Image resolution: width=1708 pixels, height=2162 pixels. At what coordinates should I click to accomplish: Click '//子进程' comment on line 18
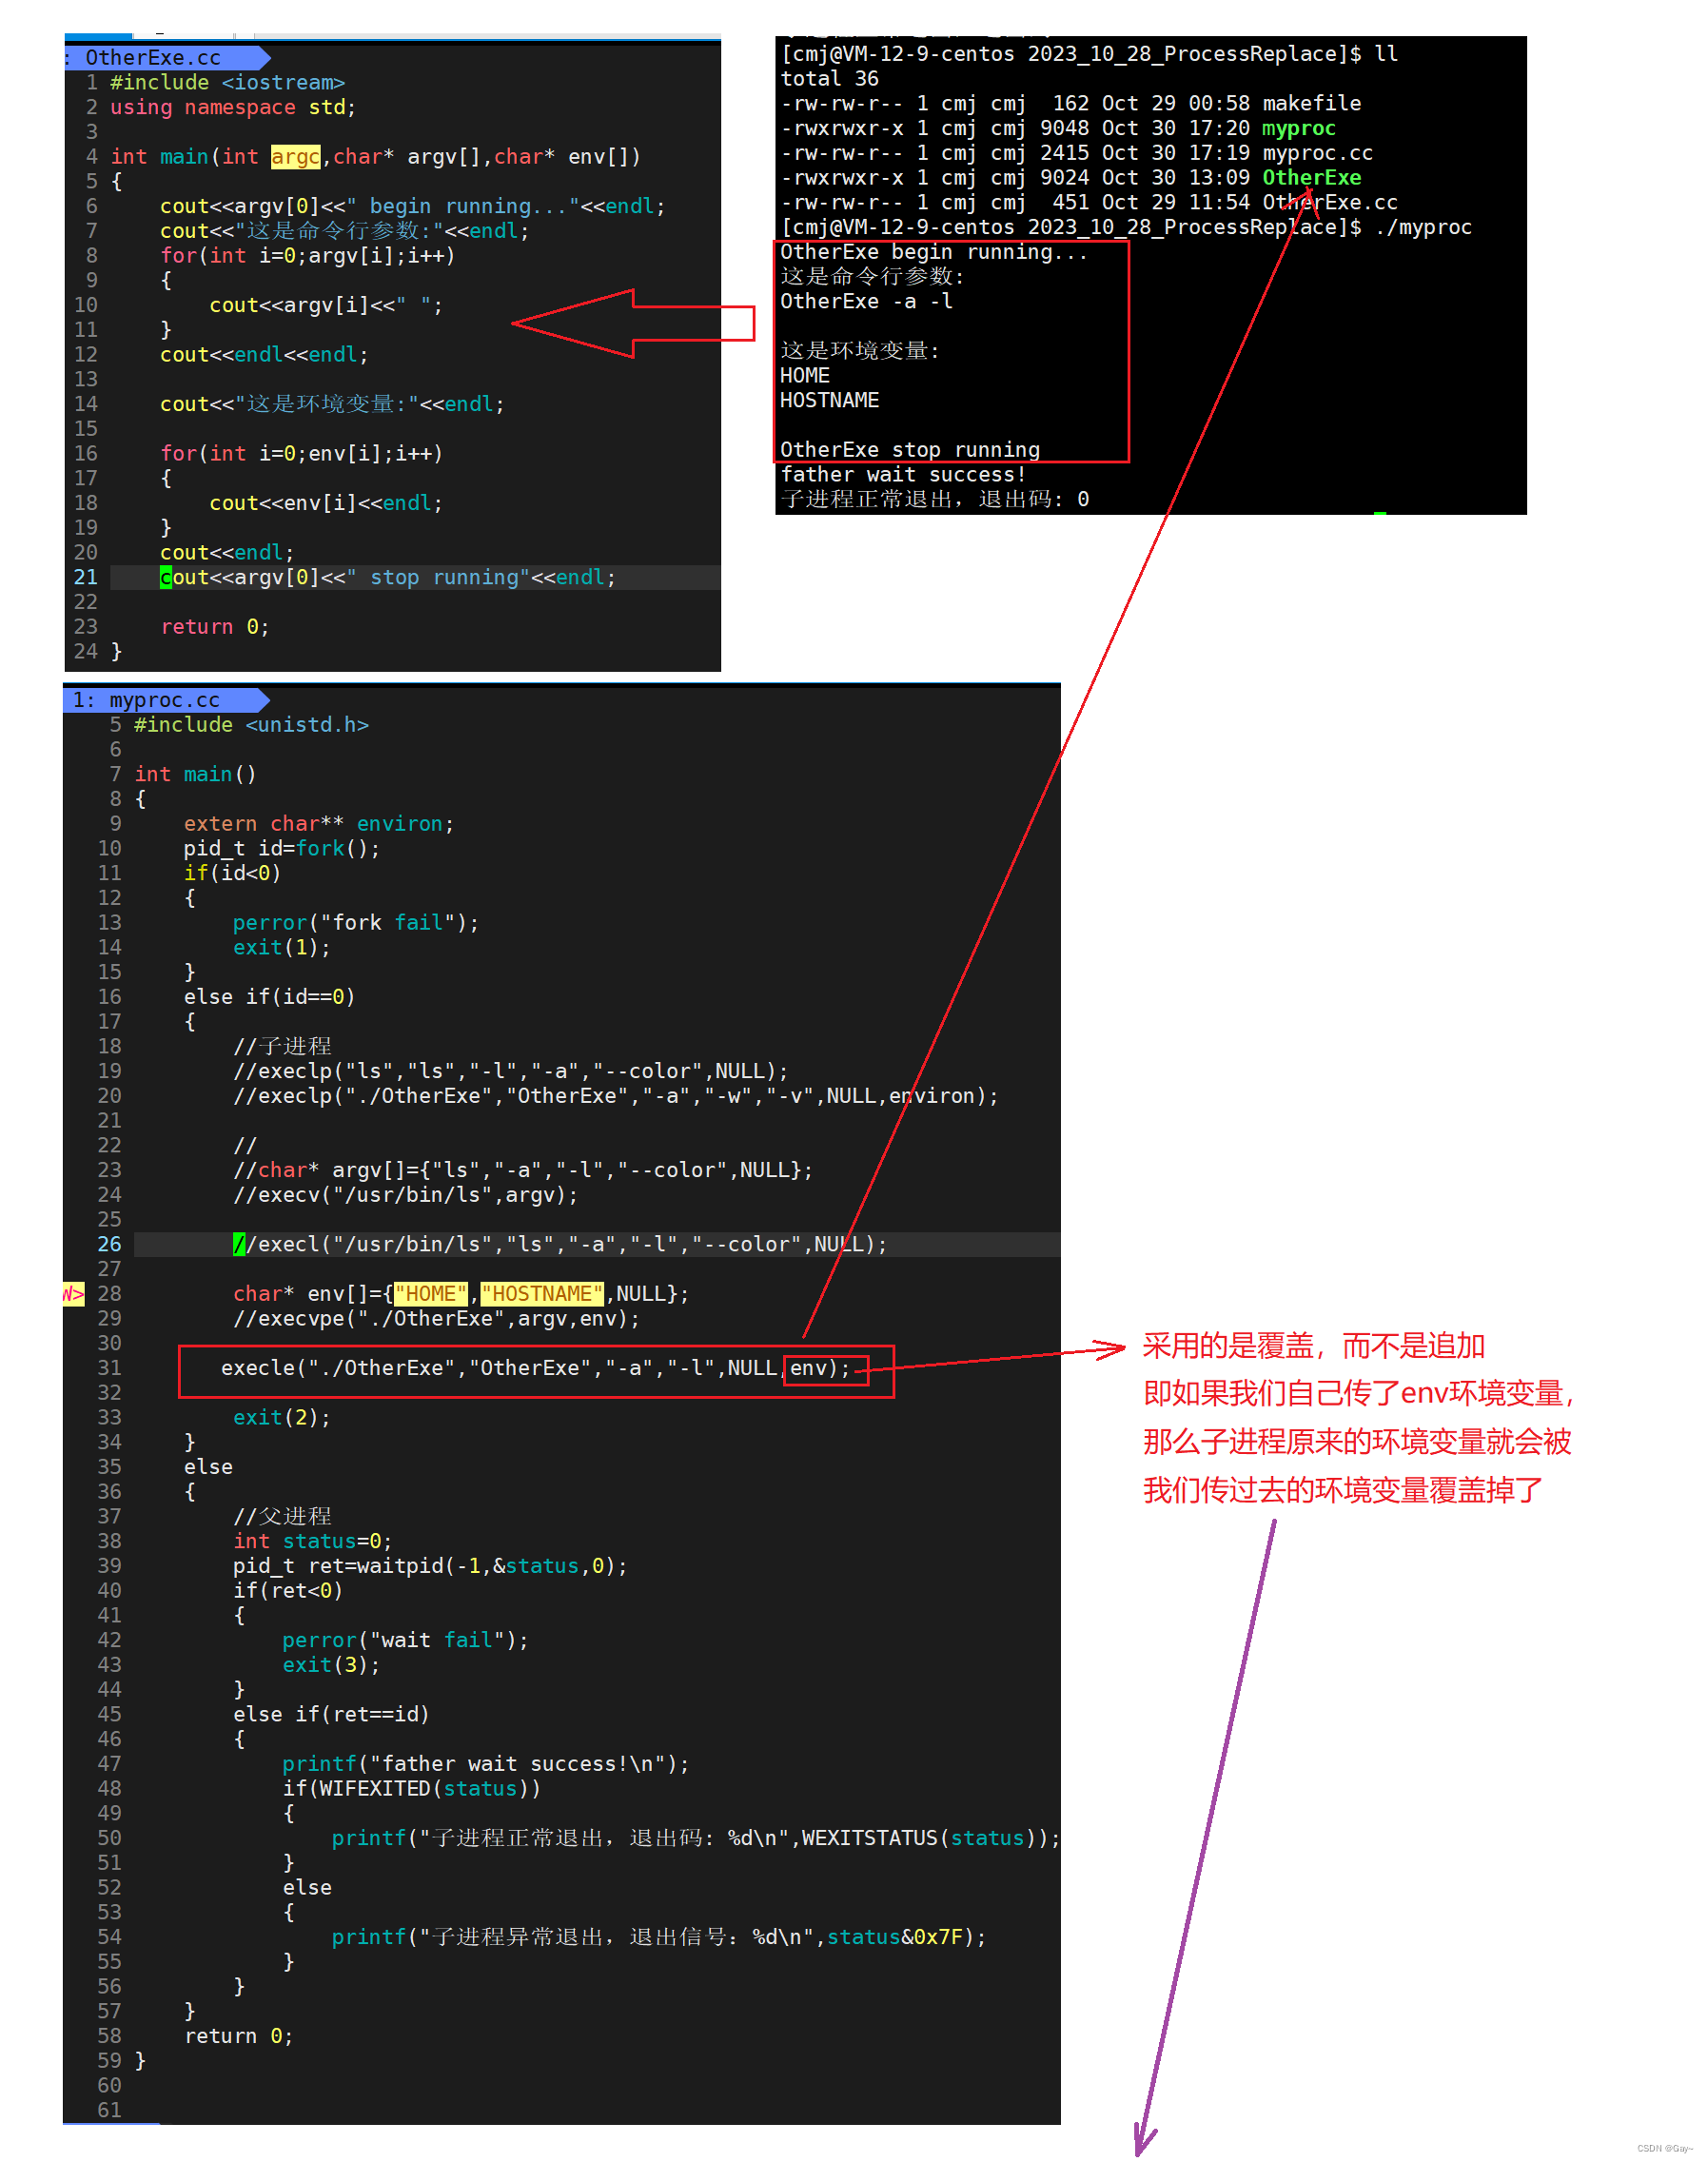pyautogui.click(x=282, y=1046)
